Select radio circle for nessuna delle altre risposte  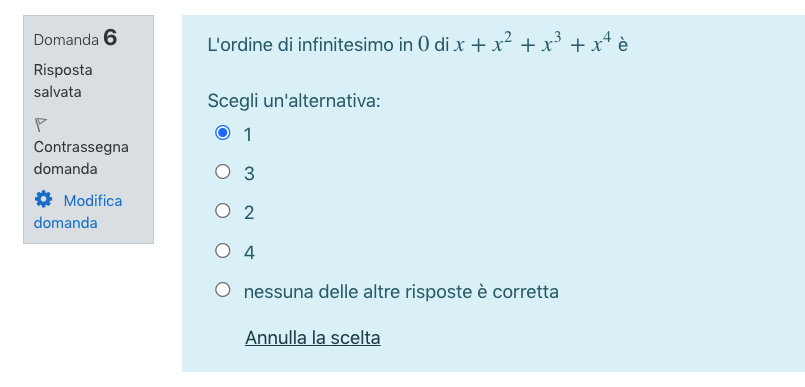222,289
